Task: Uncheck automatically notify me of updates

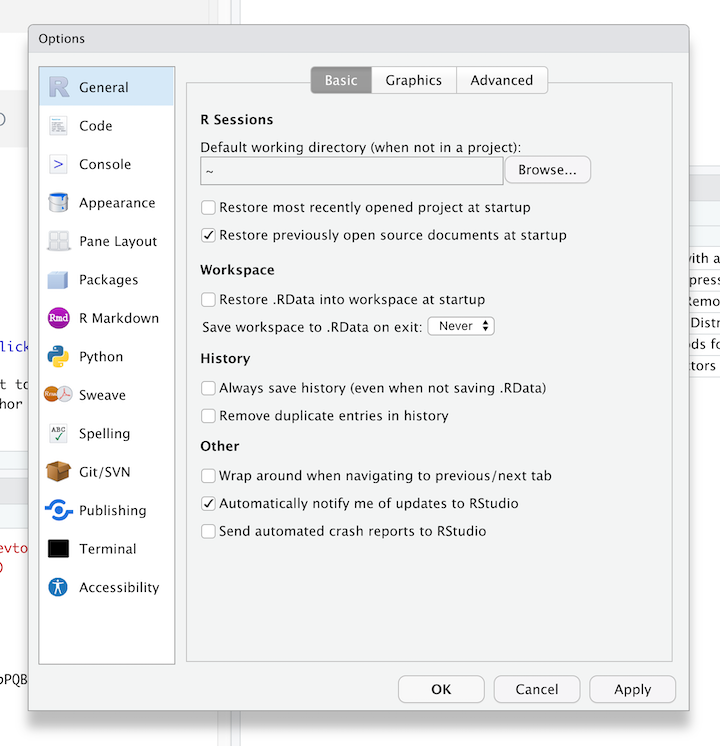Action: tap(209, 504)
